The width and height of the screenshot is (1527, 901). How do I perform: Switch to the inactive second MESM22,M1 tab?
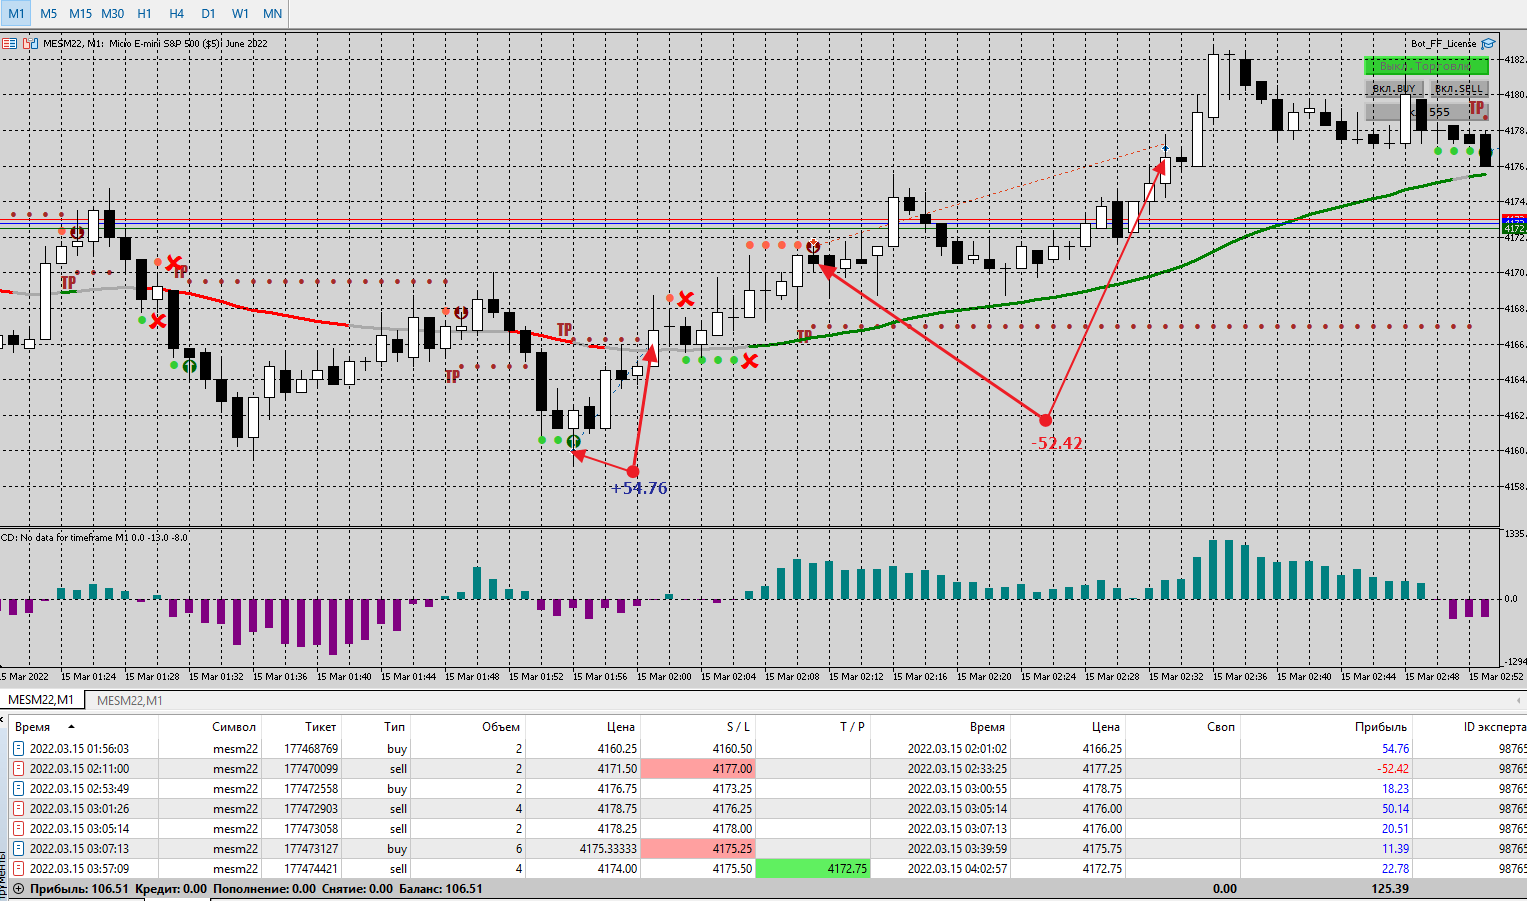point(129,700)
